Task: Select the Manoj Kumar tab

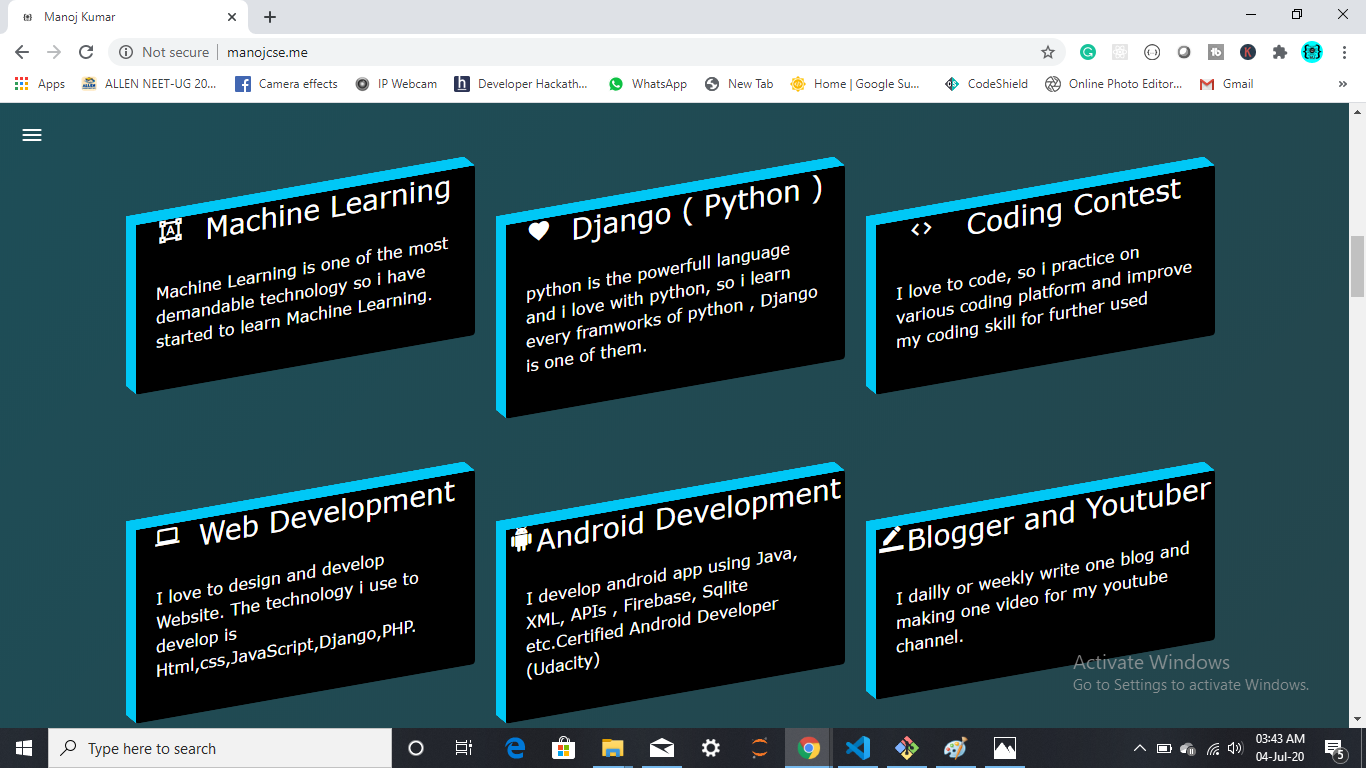Action: click(127, 17)
